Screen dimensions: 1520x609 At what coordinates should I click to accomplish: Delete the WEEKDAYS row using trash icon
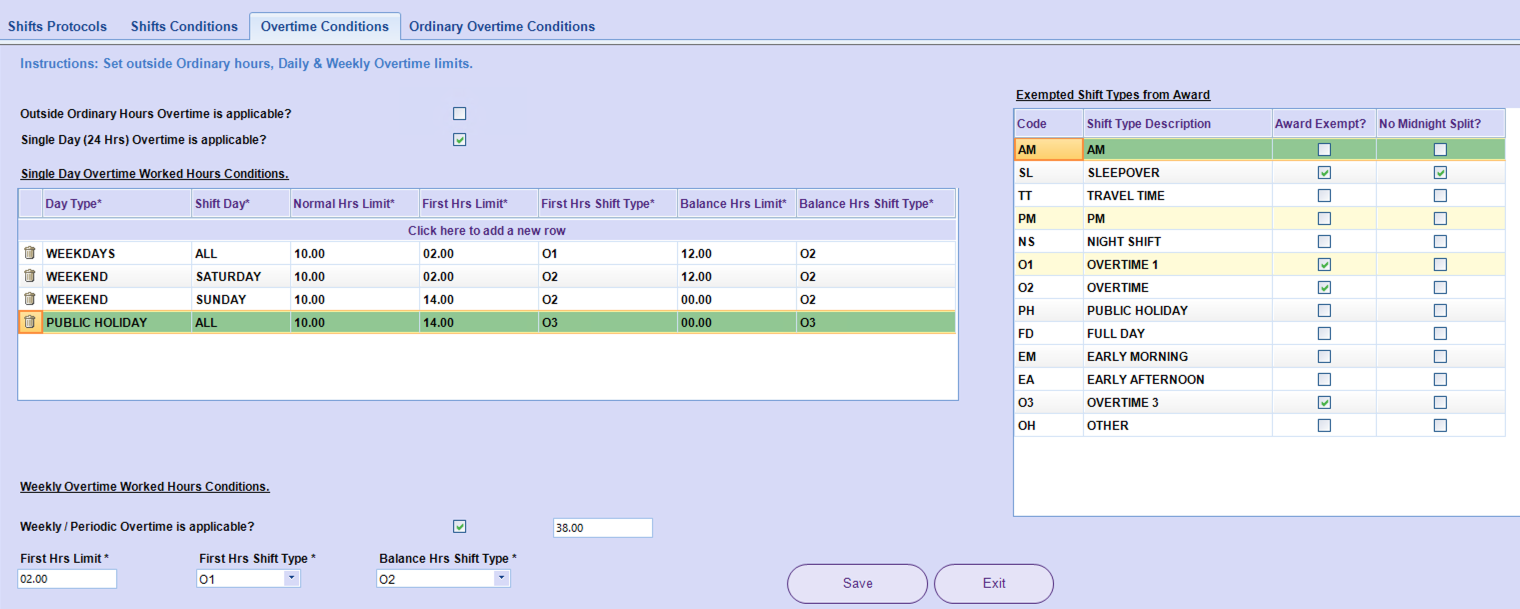30,253
